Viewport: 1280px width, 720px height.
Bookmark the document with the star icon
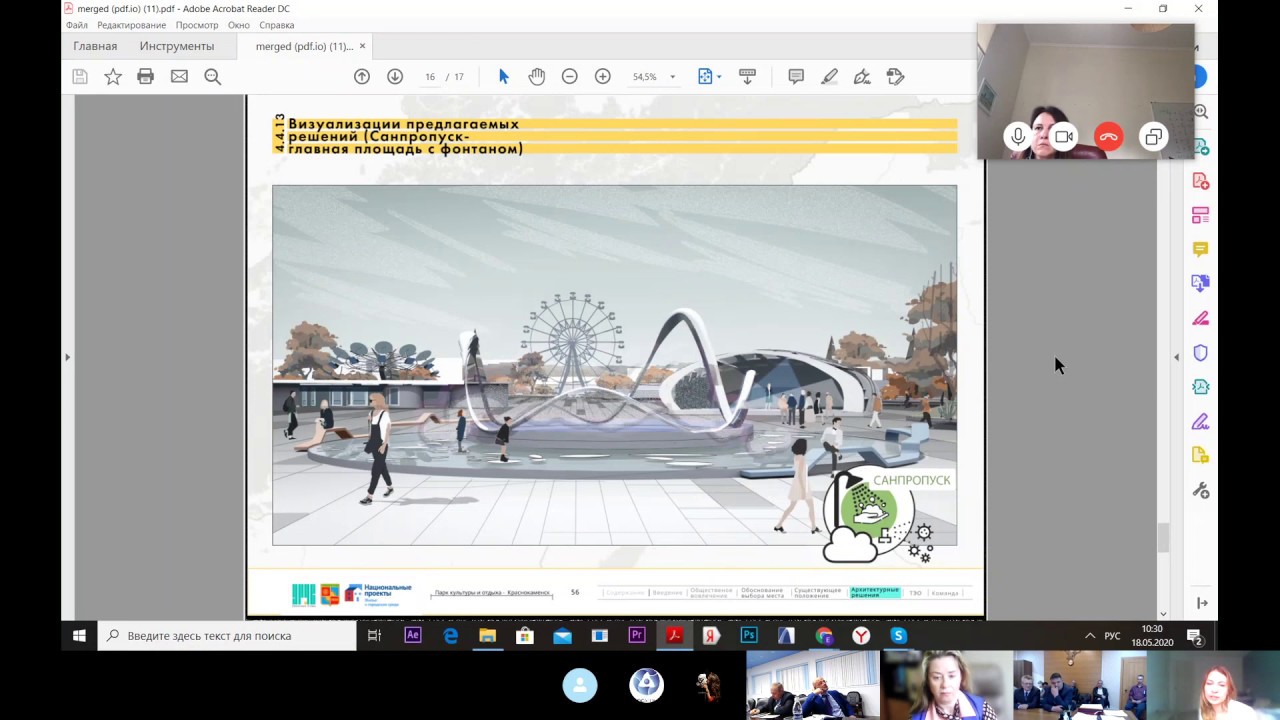pyautogui.click(x=113, y=77)
